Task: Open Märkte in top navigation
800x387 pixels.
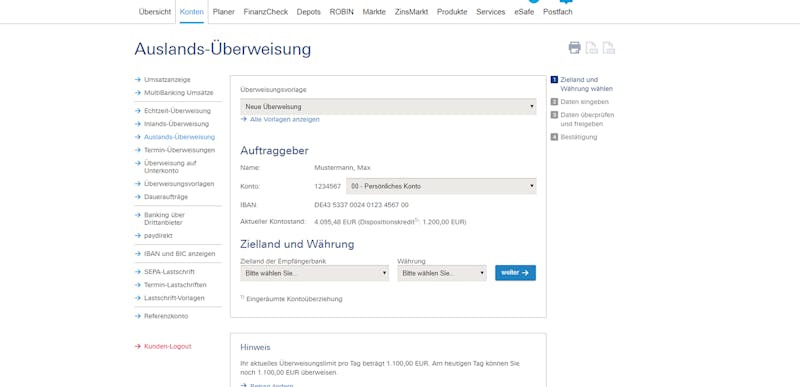Action: [x=374, y=12]
